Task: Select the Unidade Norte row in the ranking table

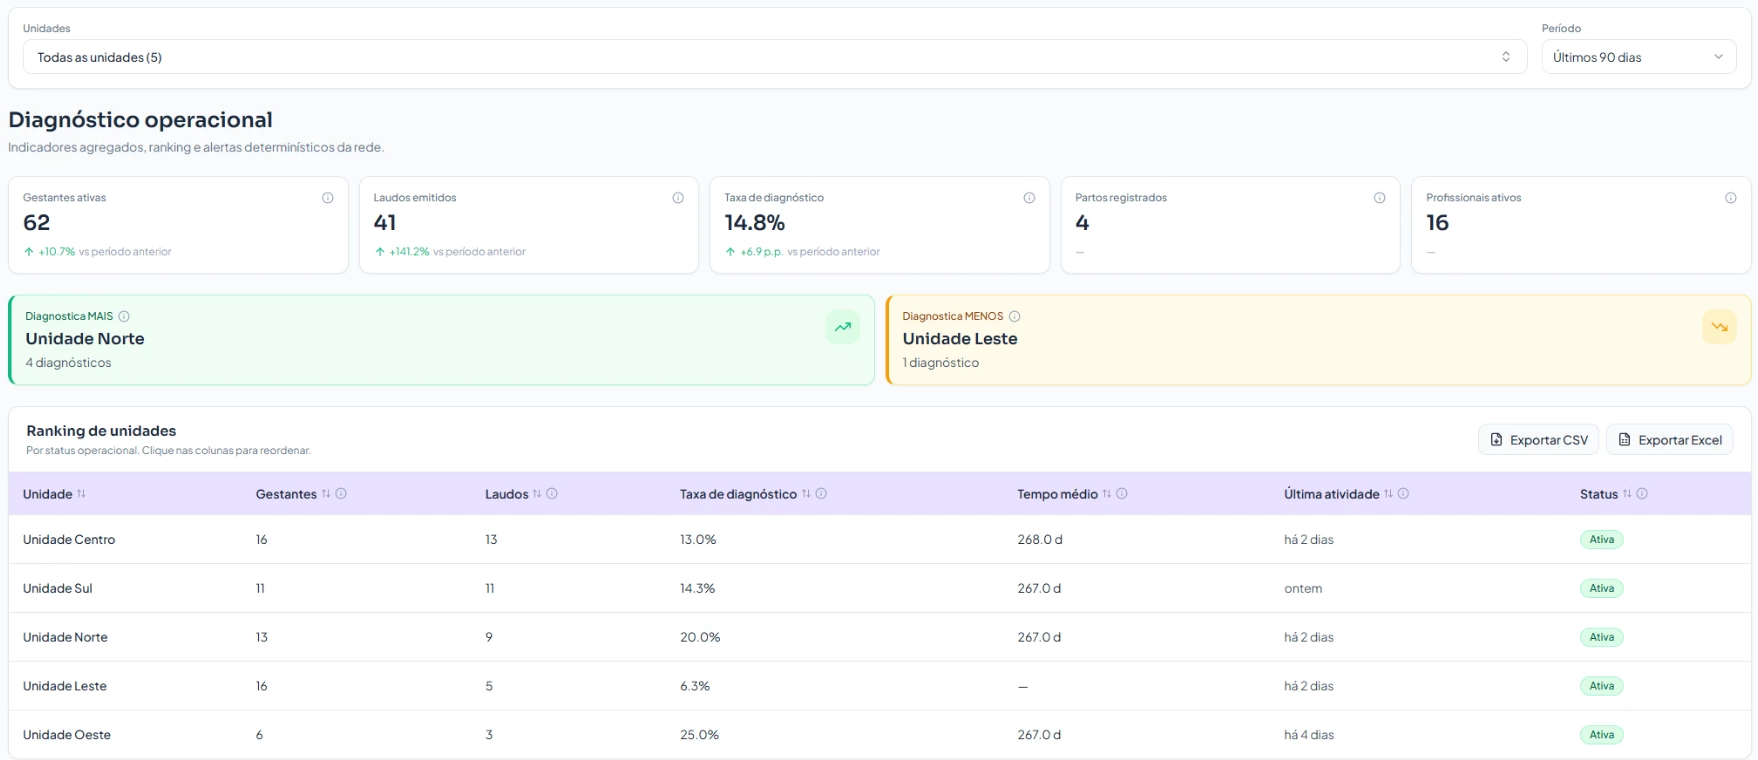Action: point(879,637)
